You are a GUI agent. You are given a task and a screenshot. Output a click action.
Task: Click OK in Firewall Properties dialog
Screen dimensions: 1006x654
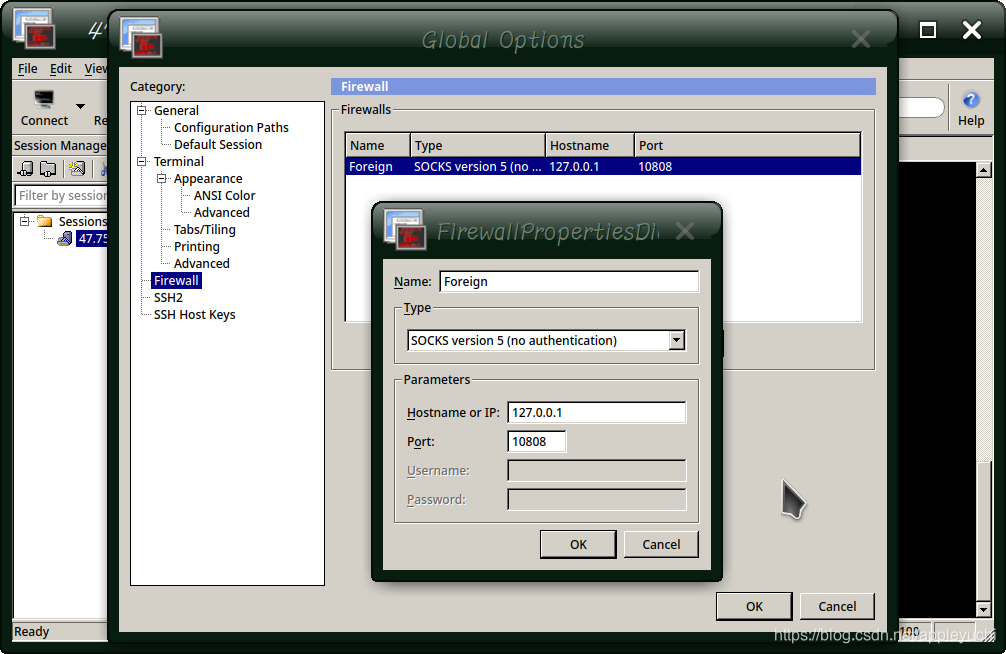tap(578, 544)
